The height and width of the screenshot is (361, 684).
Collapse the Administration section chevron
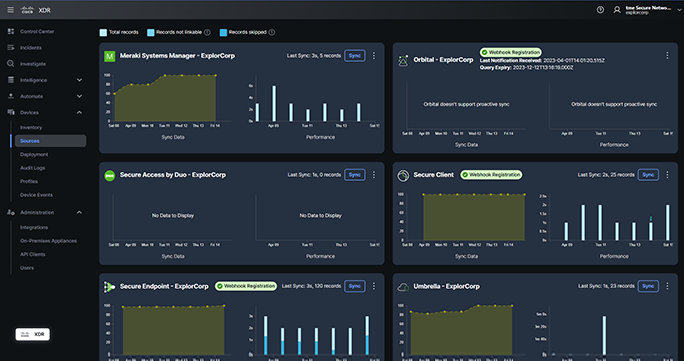79,212
